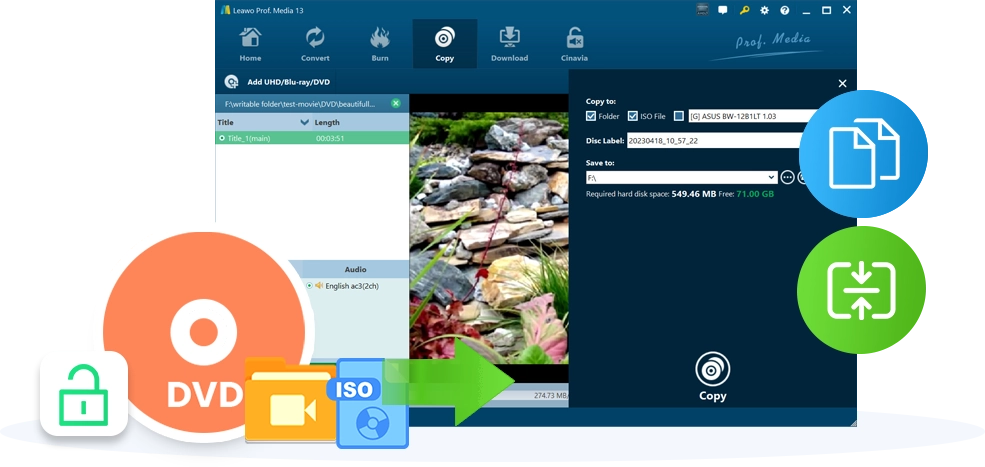
Task: Expand the Save to path dropdown
Action: (x=770, y=177)
